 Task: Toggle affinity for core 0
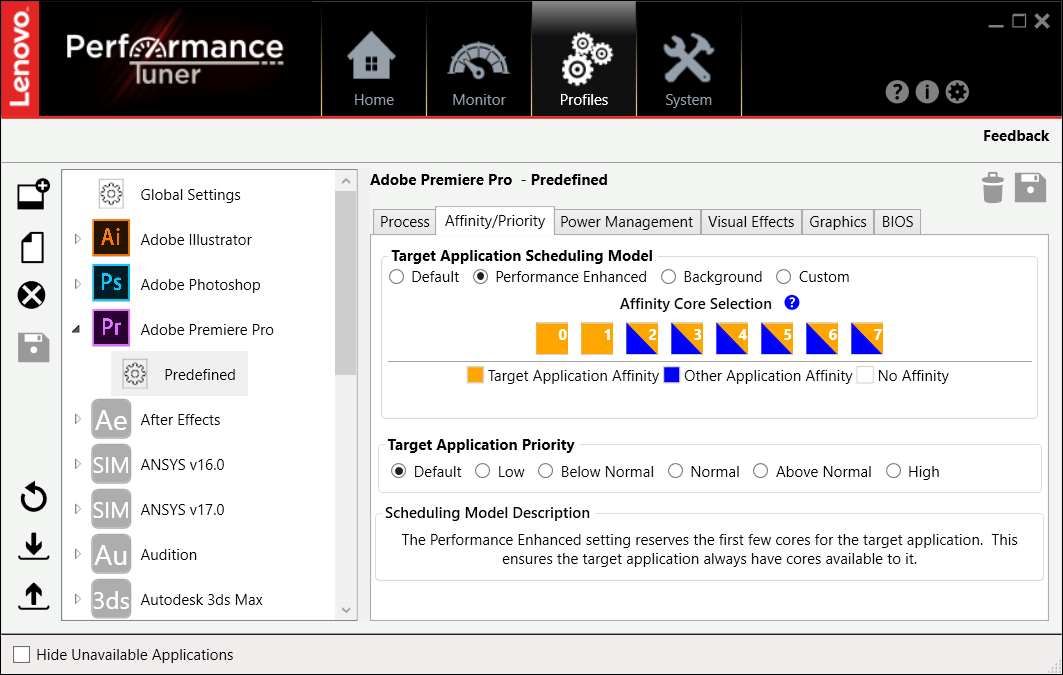click(x=552, y=338)
